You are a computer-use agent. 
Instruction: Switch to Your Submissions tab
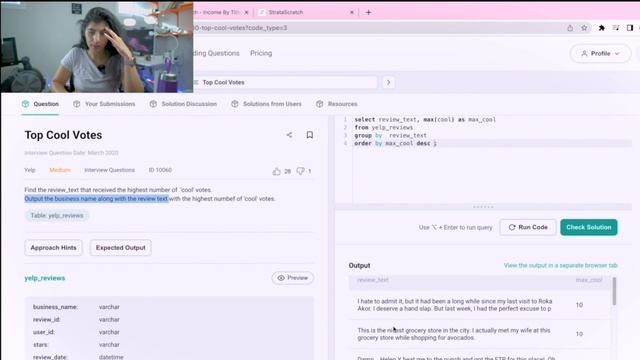click(104, 104)
